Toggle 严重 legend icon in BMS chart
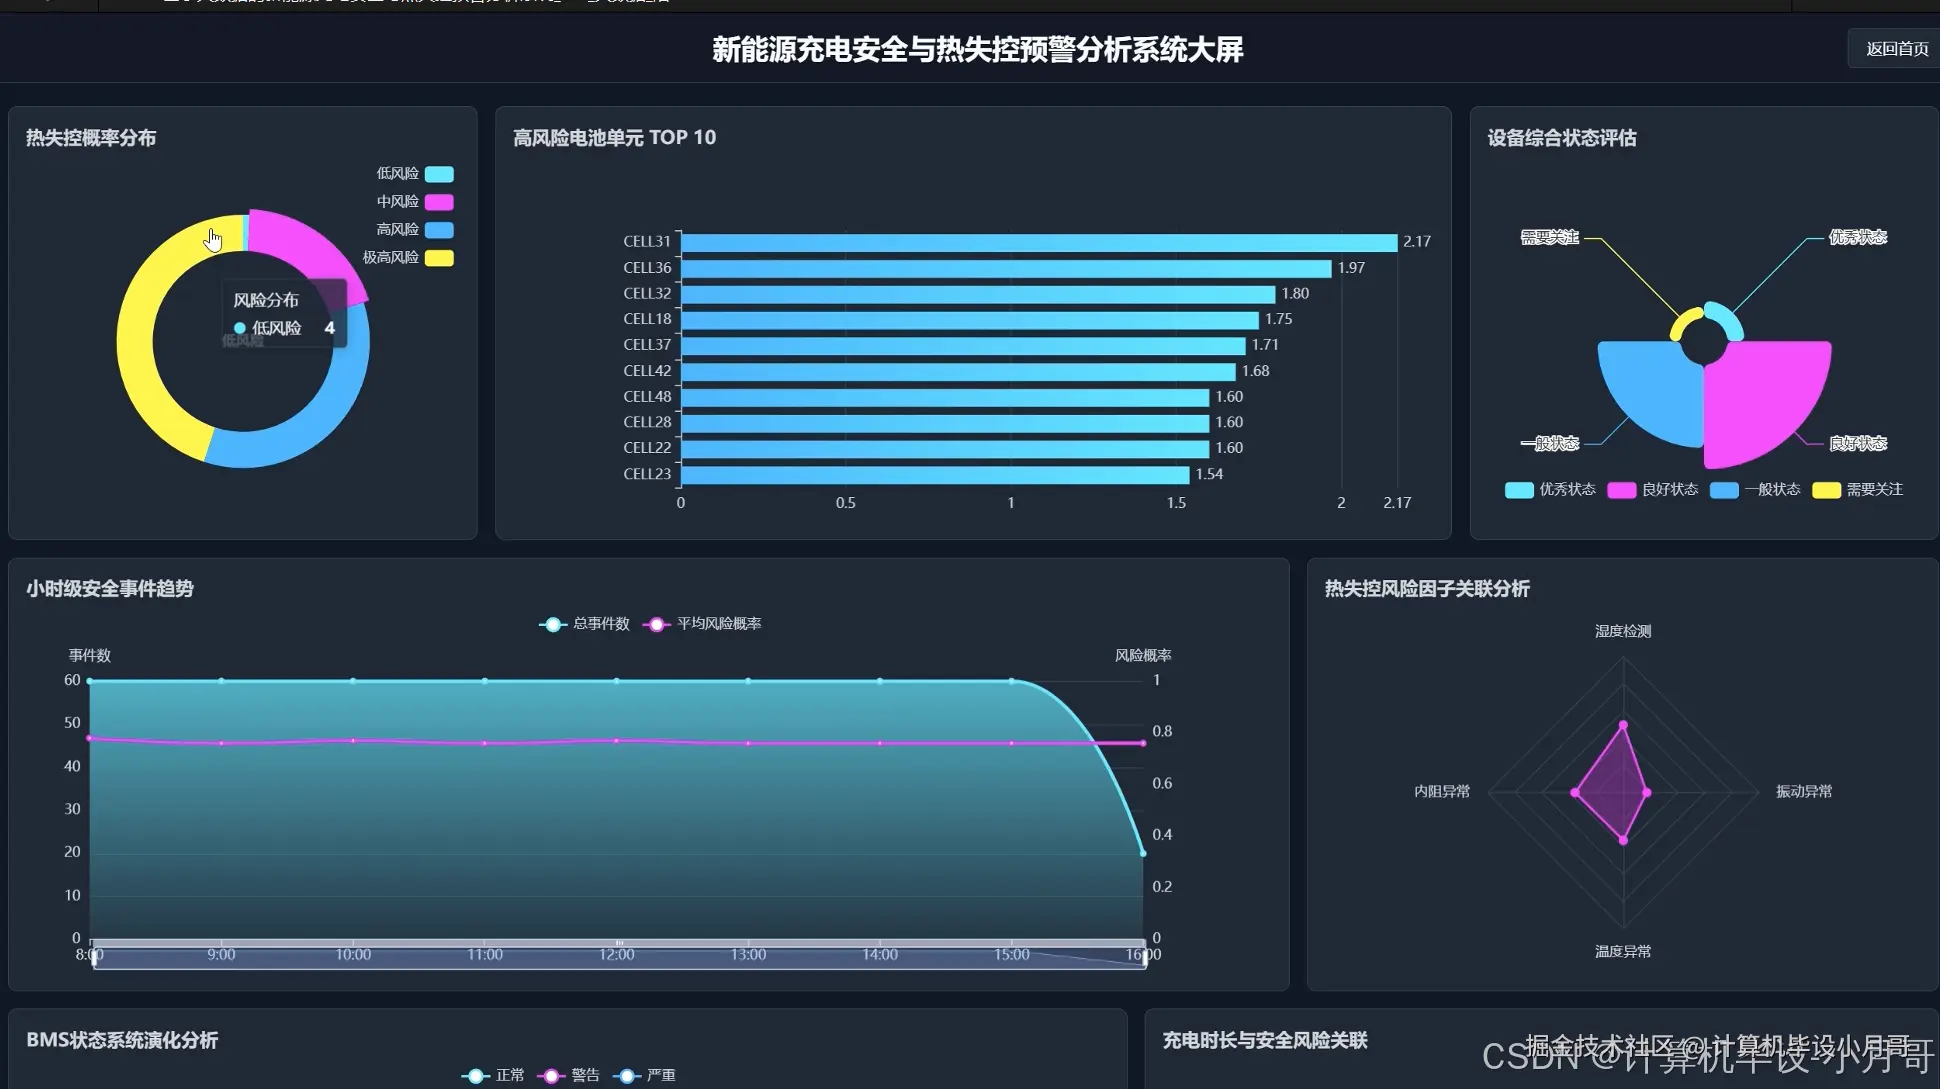The width and height of the screenshot is (1940, 1089). (x=626, y=1076)
